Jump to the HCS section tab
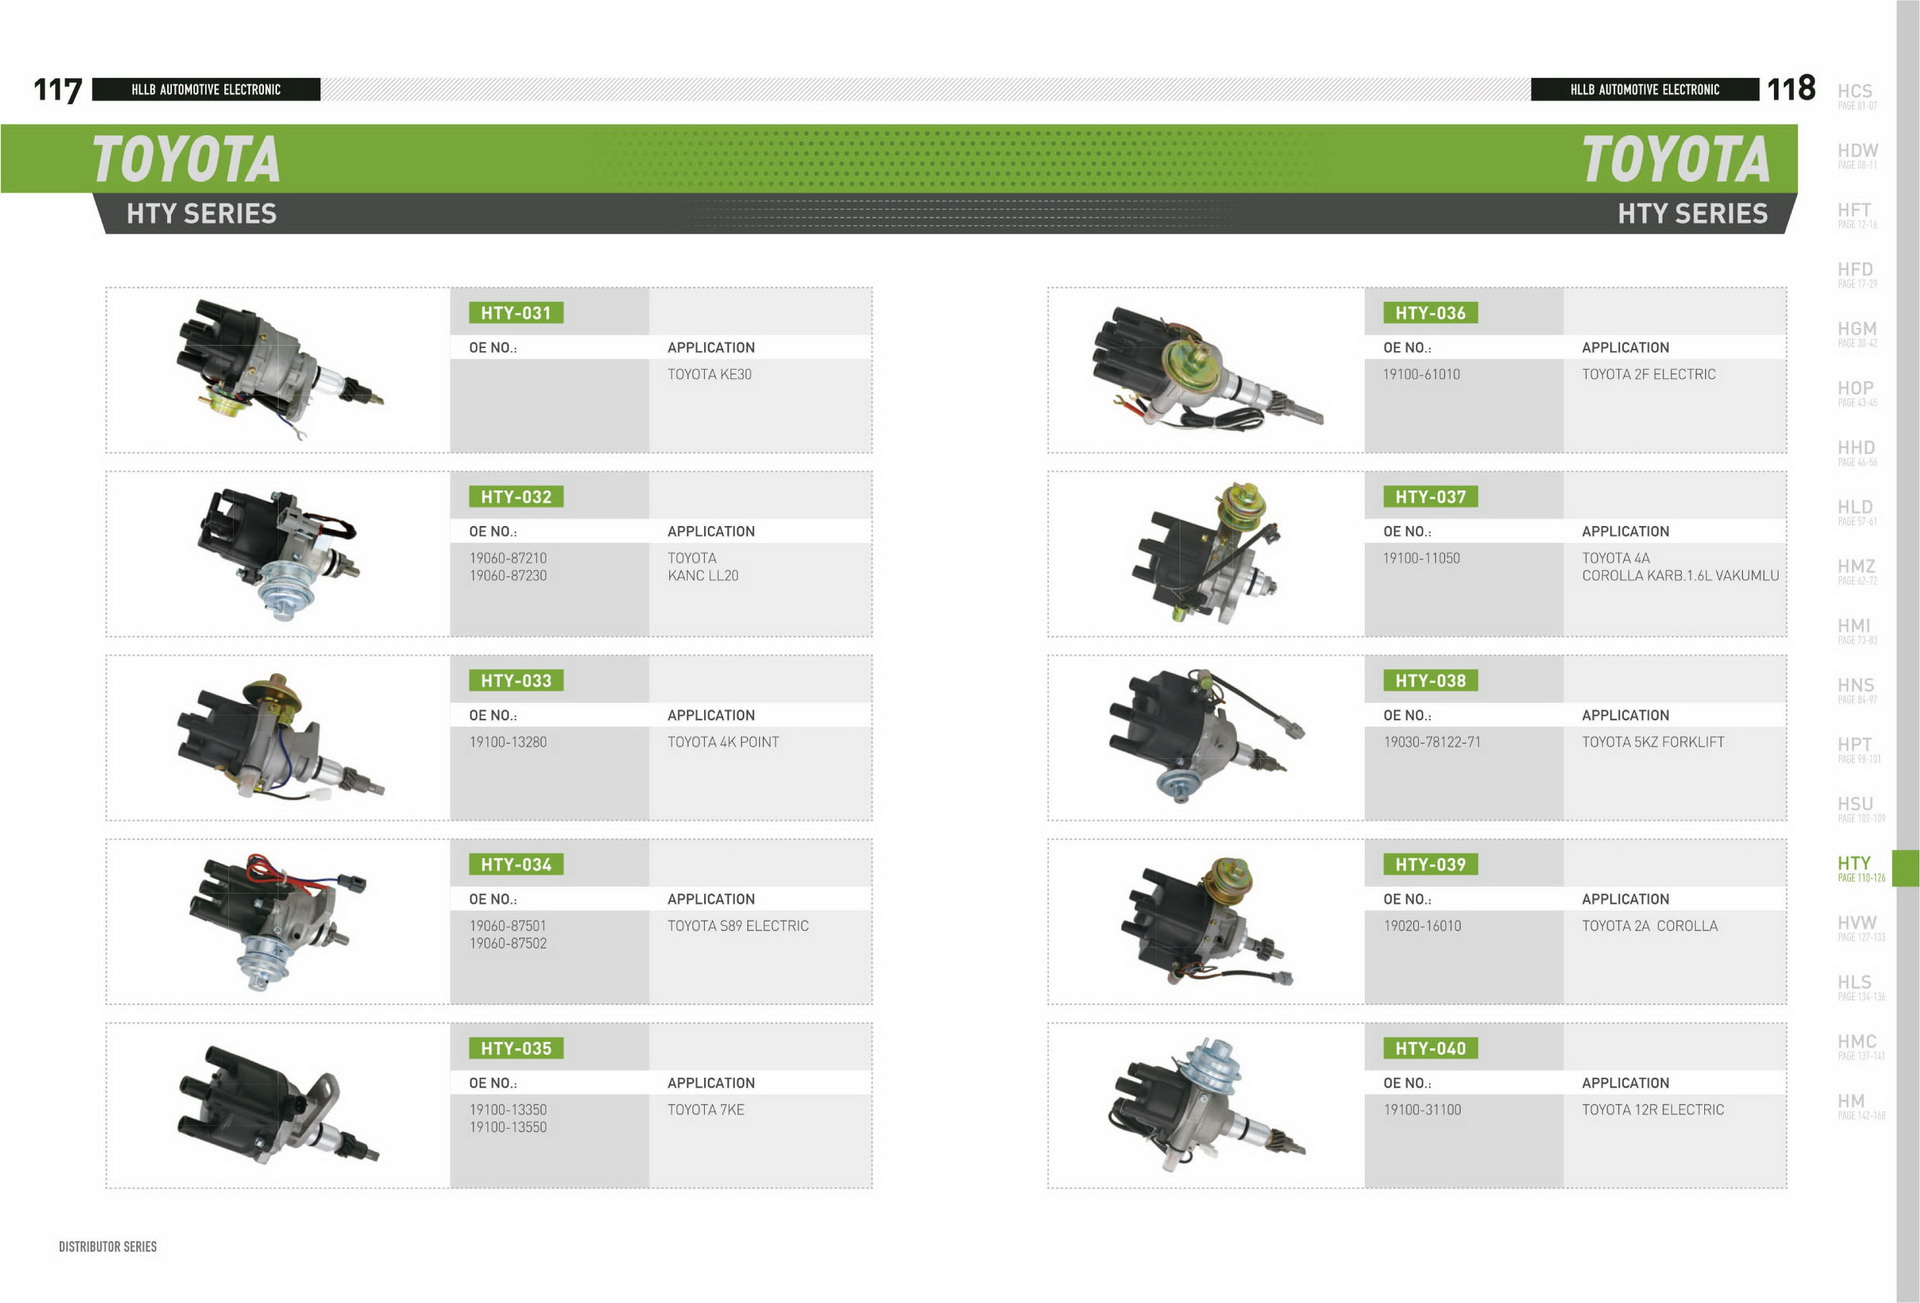The image size is (1920, 1303). (x=1855, y=95)
